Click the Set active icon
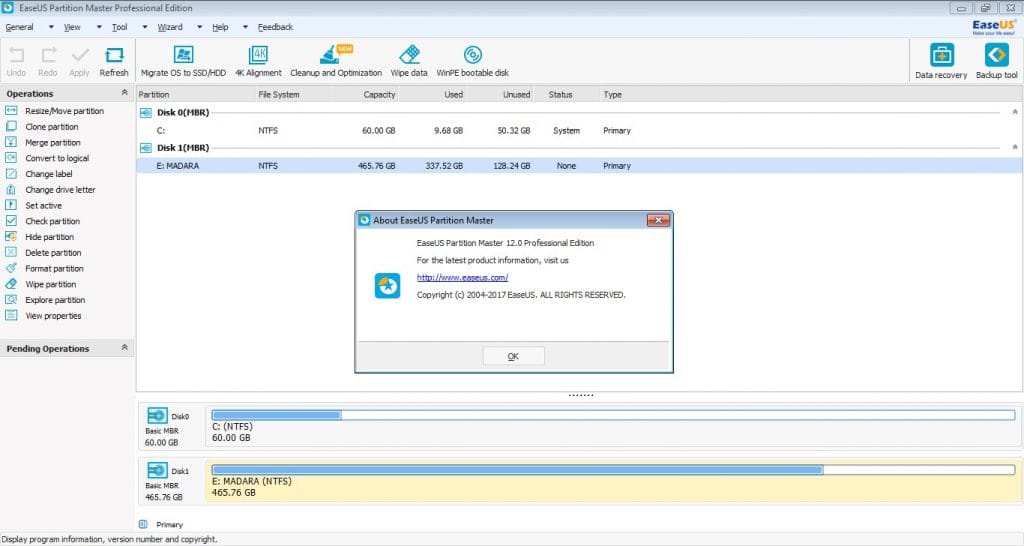Image resolution: width=1024 pixels, height=546 pixels. pyautogui.click(x=11, y=205)
